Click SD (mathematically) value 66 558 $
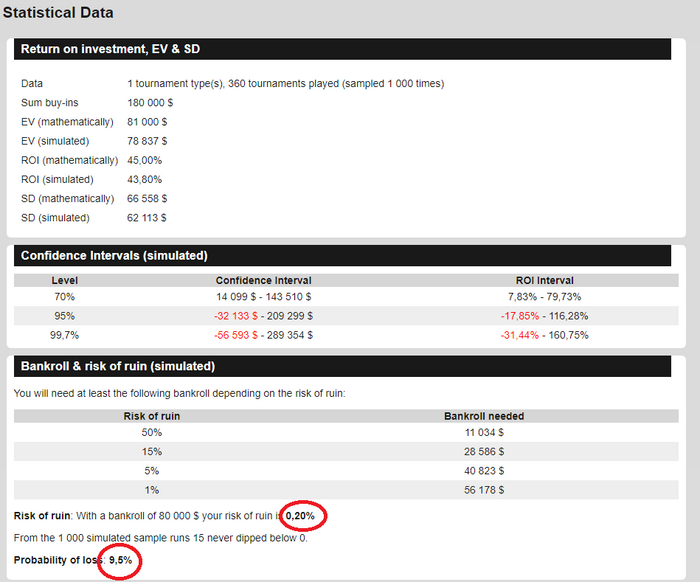 click(147, 199)
